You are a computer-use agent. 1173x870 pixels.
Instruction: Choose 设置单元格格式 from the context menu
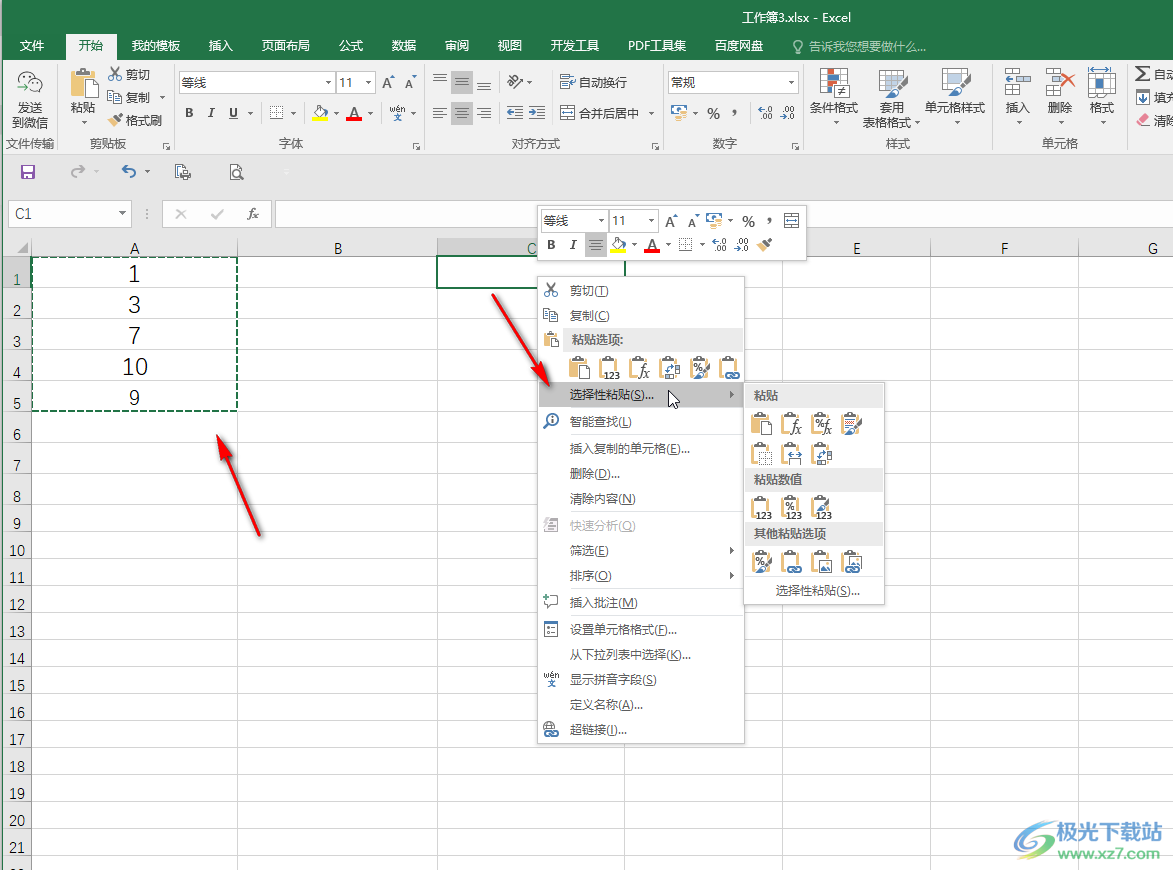pyautogui.click(x=623, y=630)
